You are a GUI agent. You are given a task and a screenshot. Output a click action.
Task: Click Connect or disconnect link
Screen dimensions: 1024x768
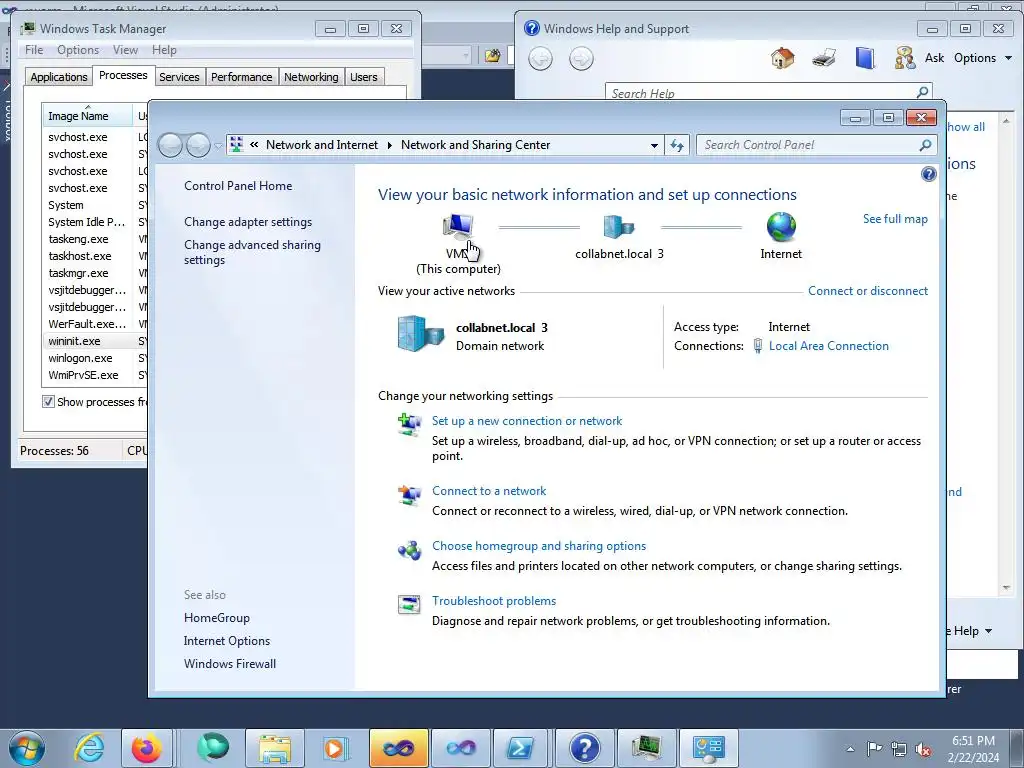point(868,291)
